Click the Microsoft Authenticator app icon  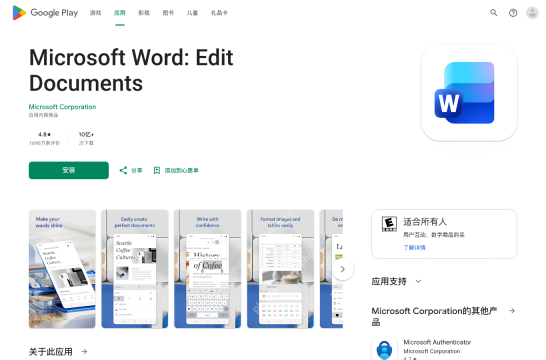(384, 349)
